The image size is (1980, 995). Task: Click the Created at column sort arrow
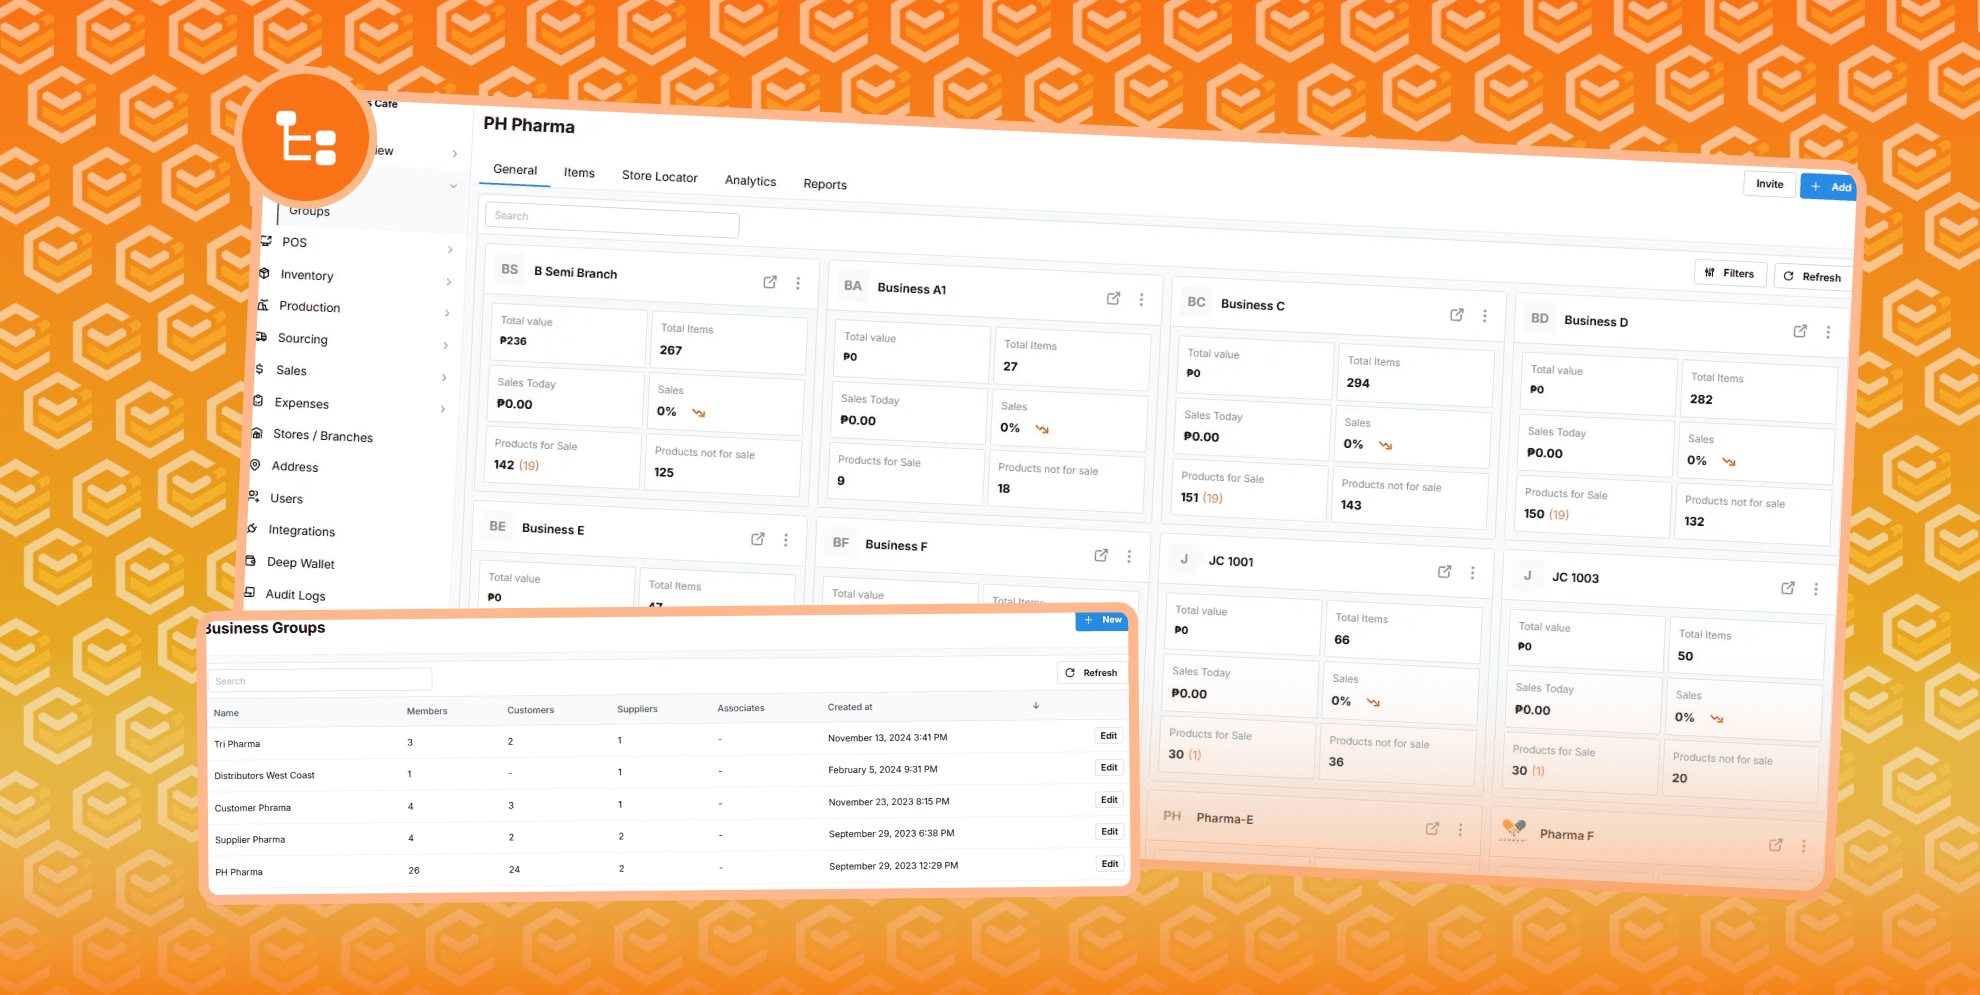pos(1036,706)
